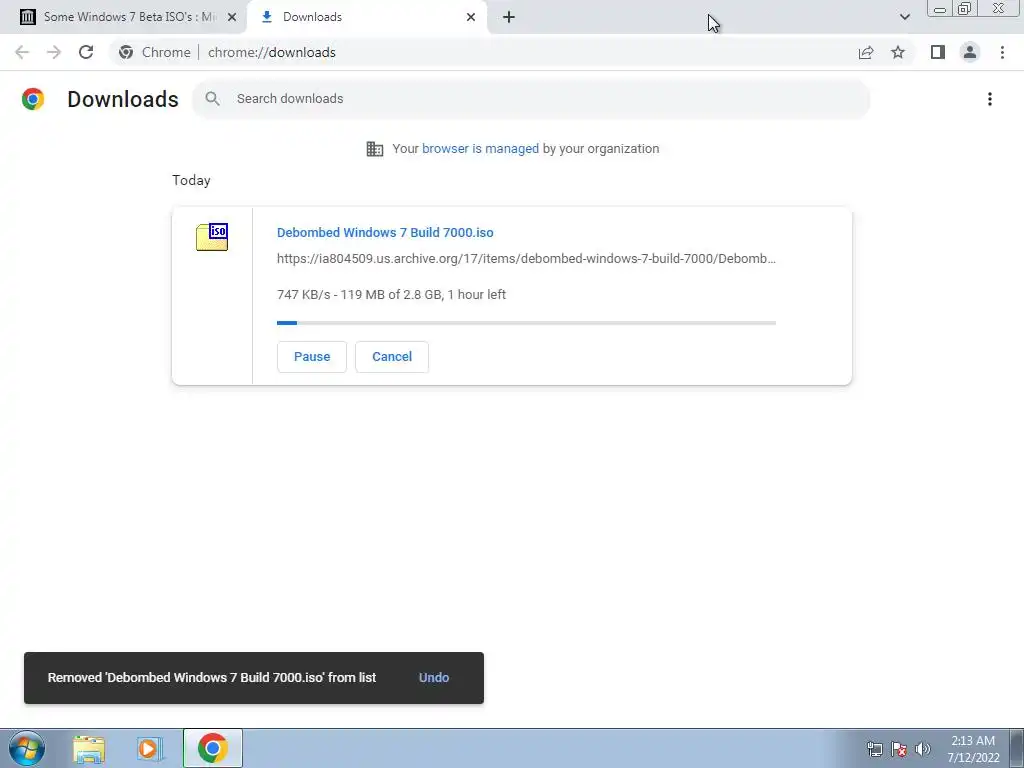Image resolution: width=1024 pixels, height=768 pixels.
Task: Open a new tab with the plus button
Action: tap(509, 17)
